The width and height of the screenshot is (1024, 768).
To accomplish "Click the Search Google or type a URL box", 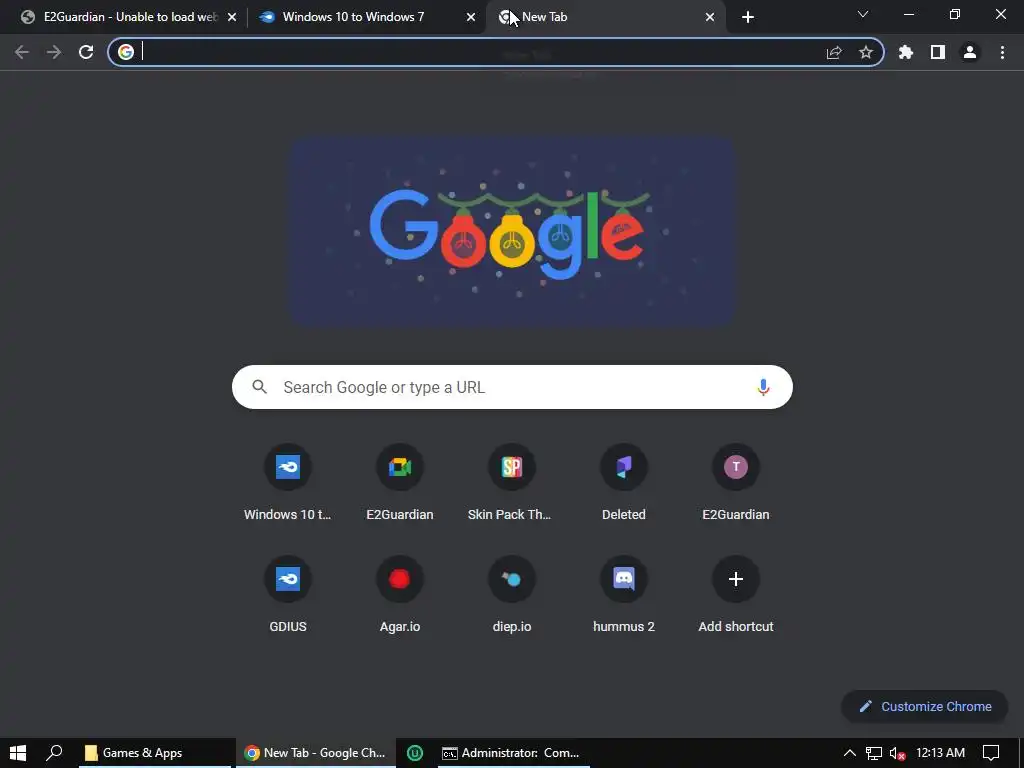I will pos(512,387).
